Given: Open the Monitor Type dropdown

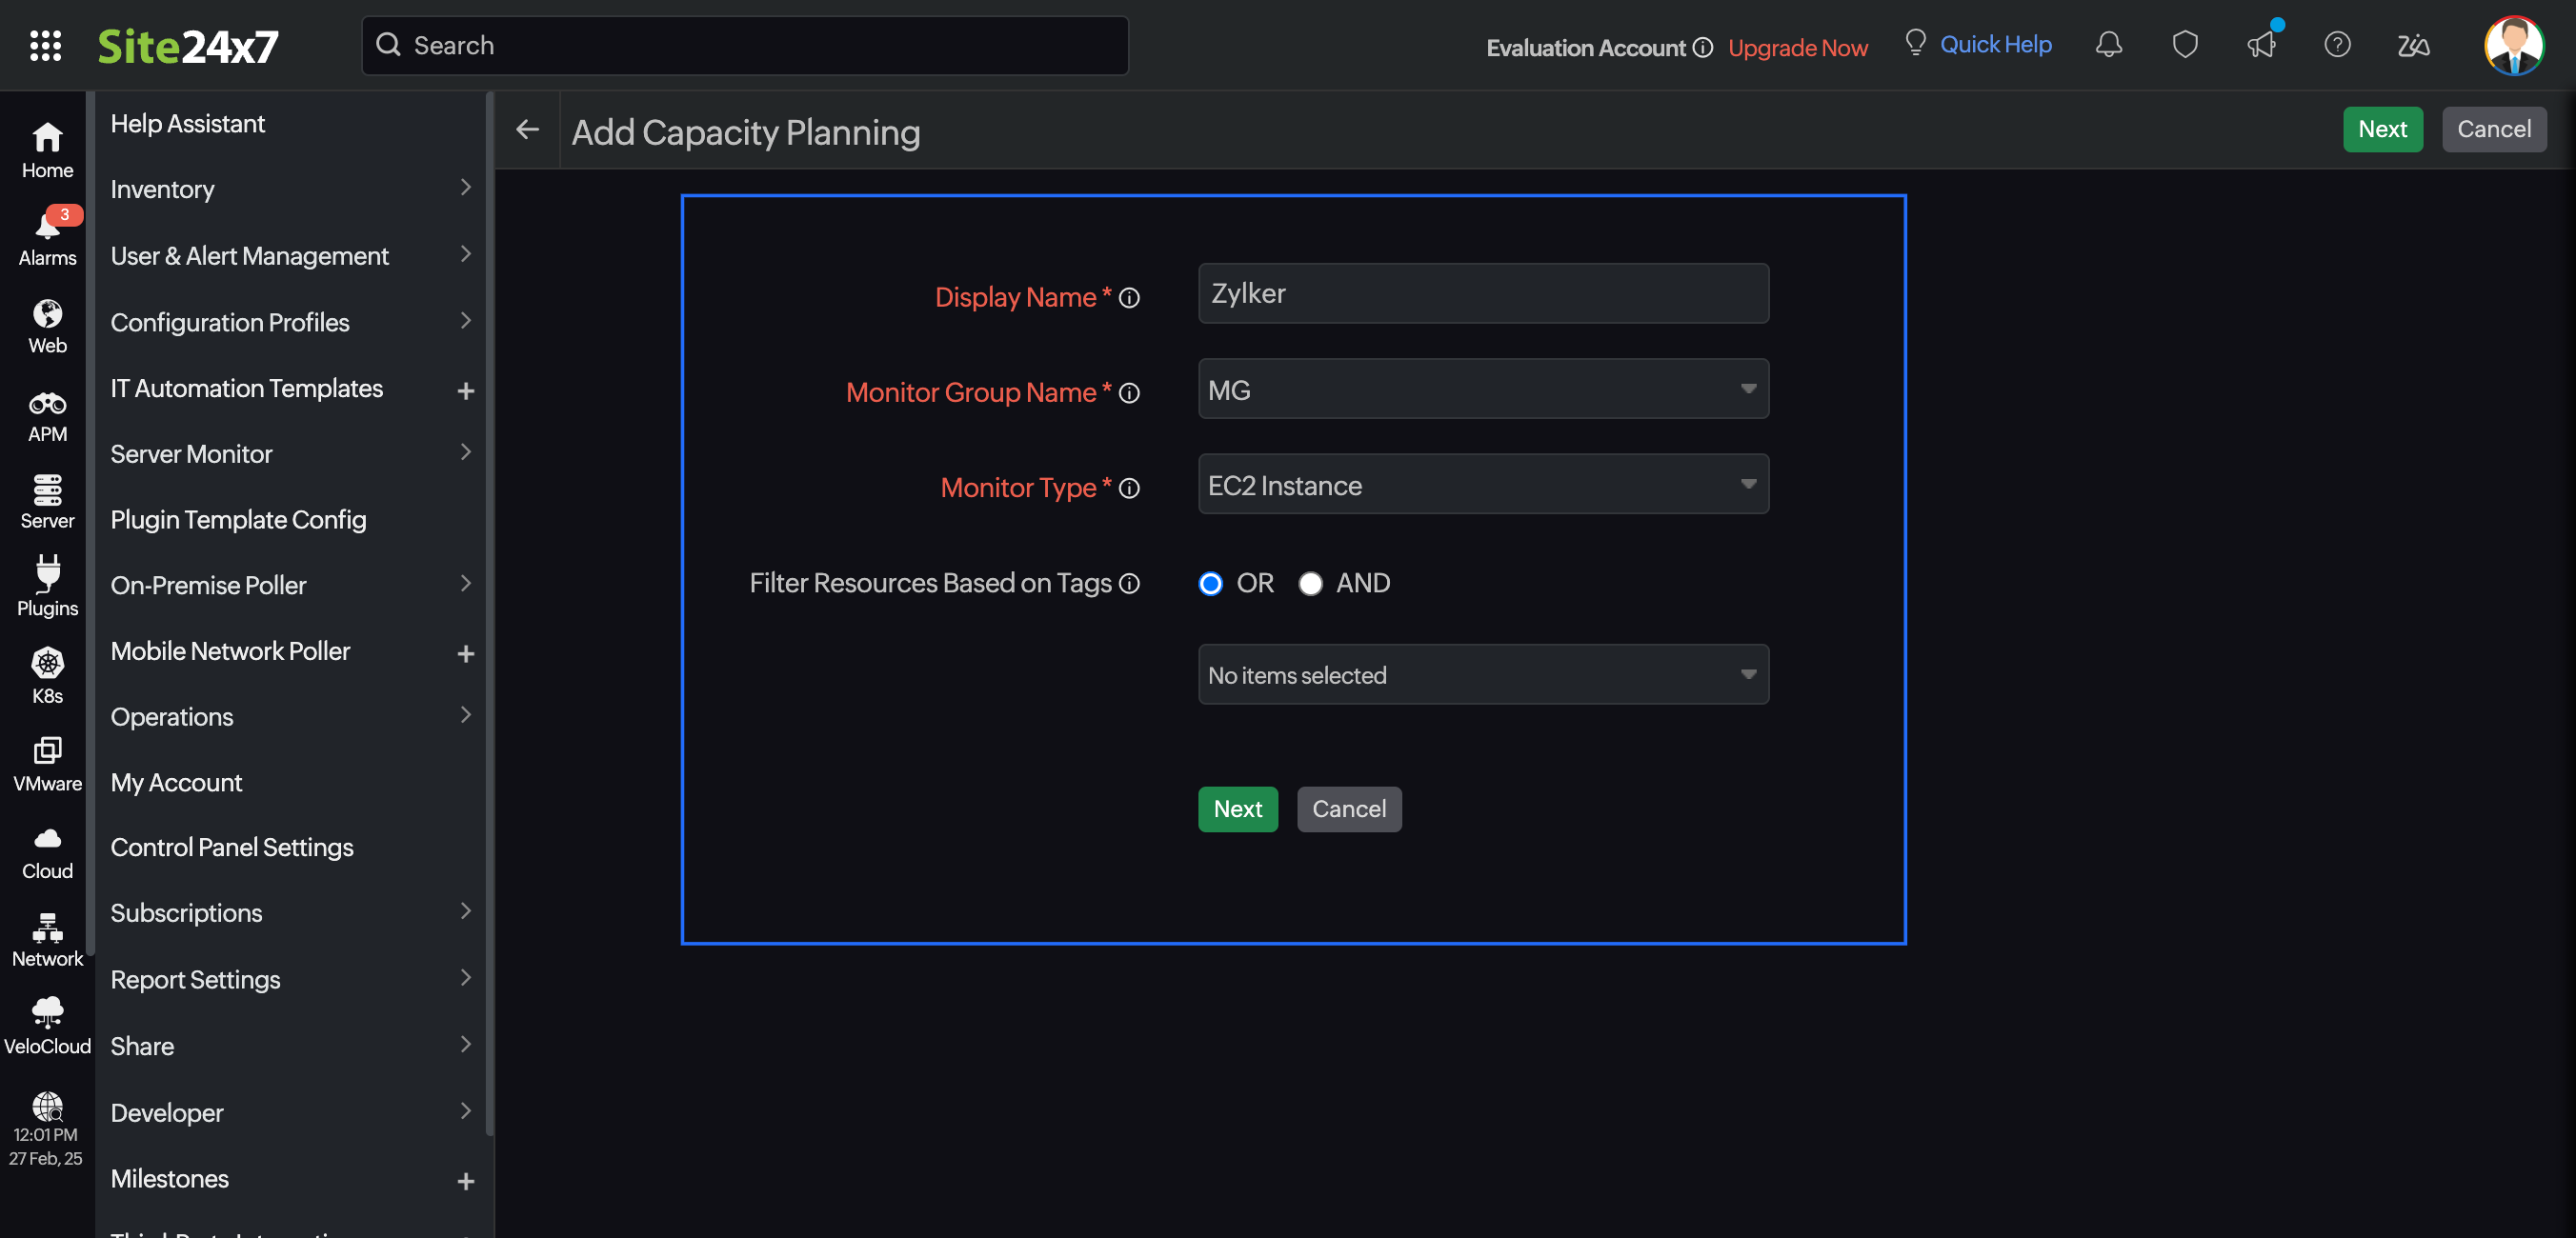Looking at the screenshot, I should tap(1482, 485).
